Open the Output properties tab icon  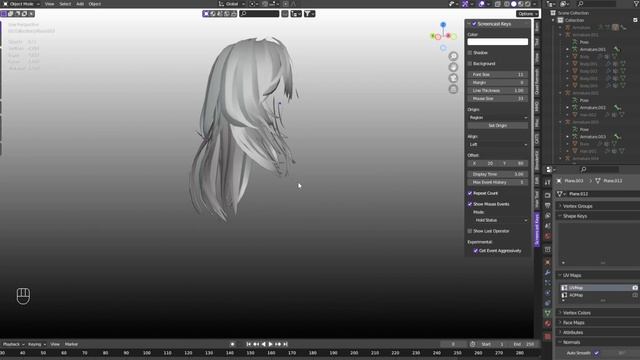548,206
